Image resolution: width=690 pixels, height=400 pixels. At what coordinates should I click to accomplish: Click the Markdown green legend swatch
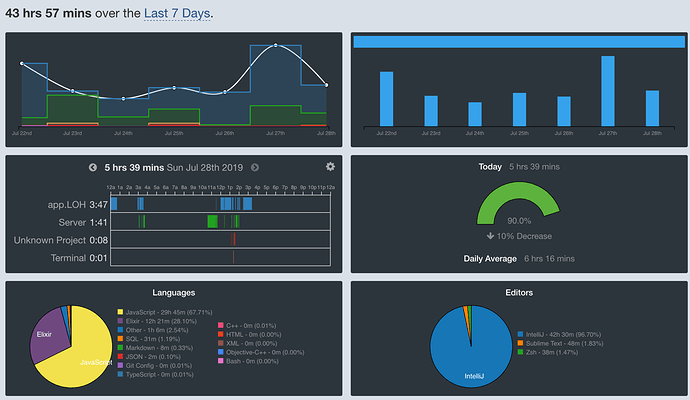[120, 348]
